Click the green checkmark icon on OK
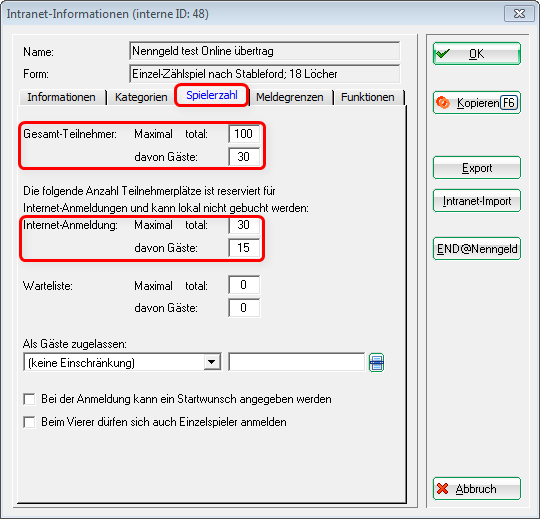Viewport: 540px width, 519px height. pyautogui.click(x=442, y=54)
